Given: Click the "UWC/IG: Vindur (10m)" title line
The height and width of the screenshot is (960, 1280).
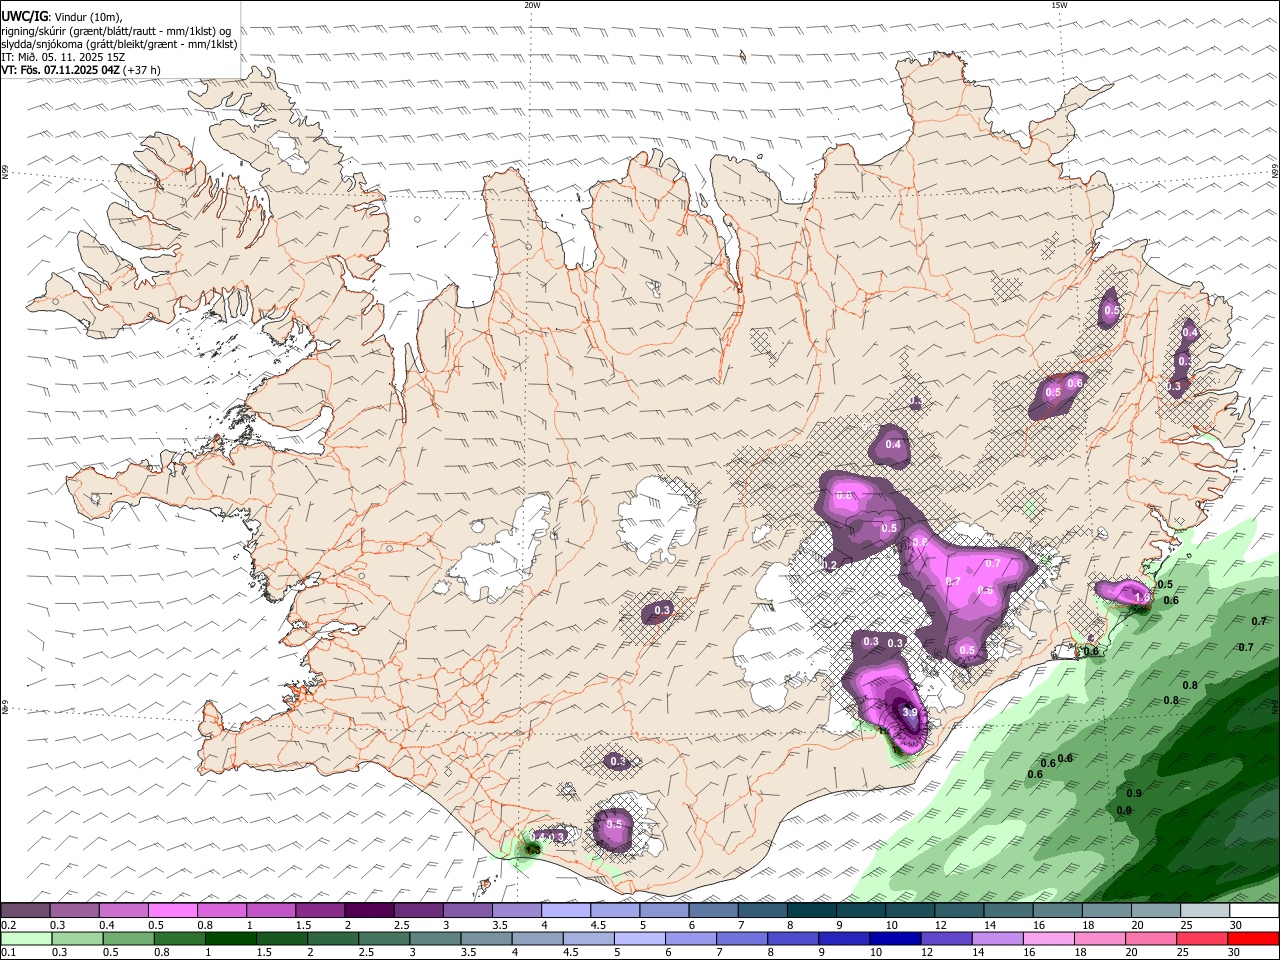Looking at the screenshot, I should coord(63,17).
